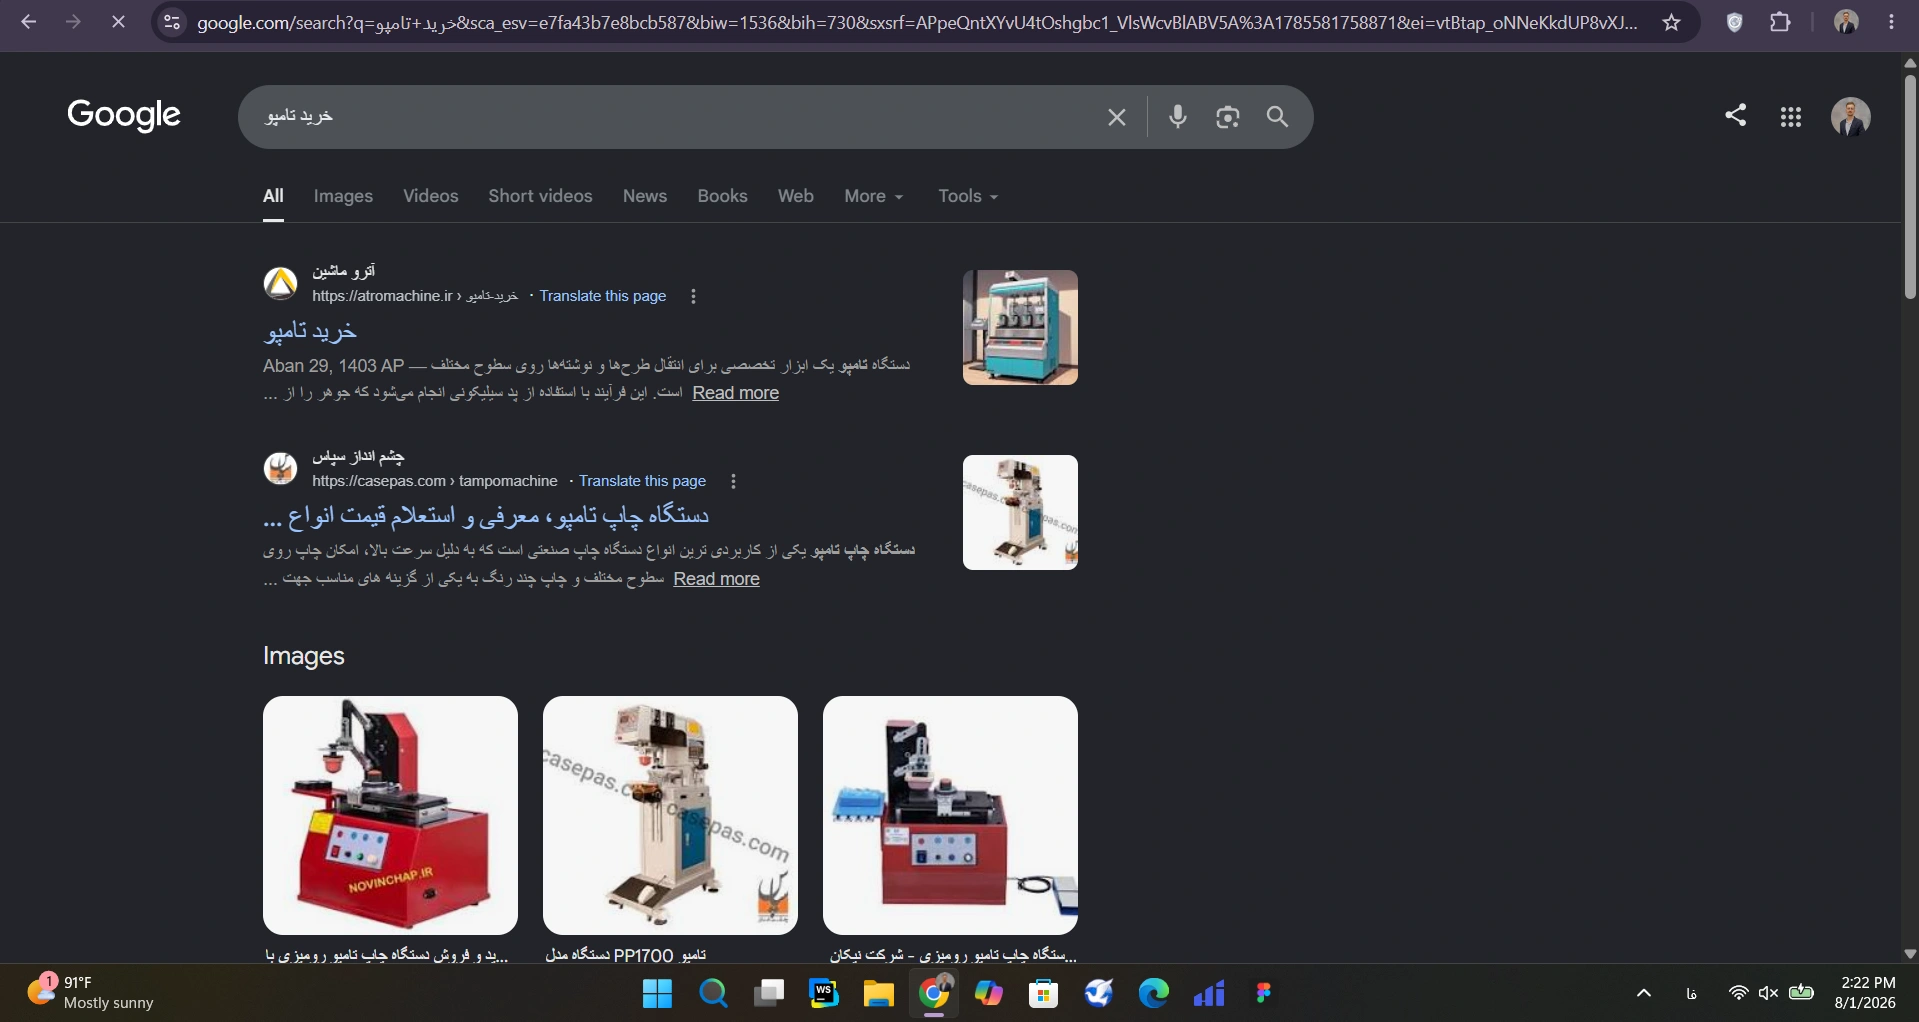Expand the More search filters dropdown
The width and height of the screenshot is (1919, 1022).
click(873, 196)
